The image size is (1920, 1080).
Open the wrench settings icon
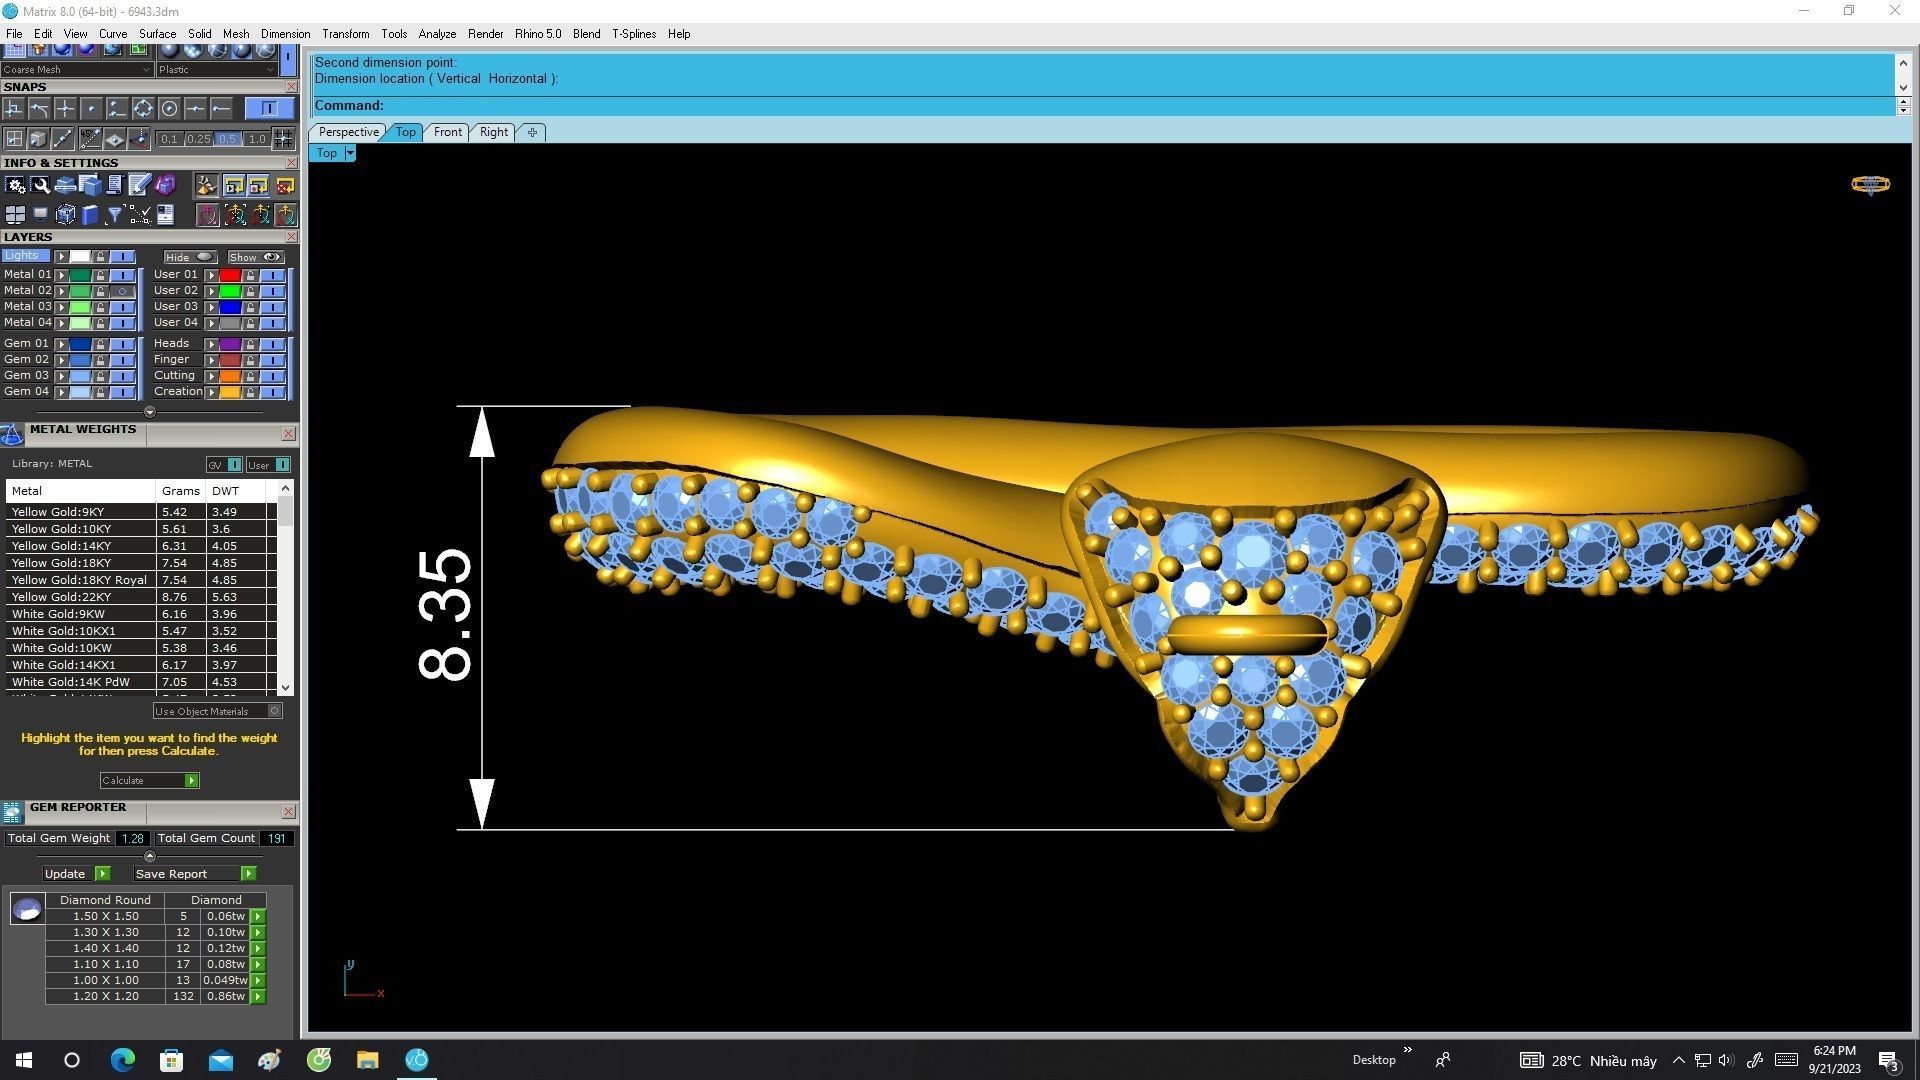pos(40,185)
